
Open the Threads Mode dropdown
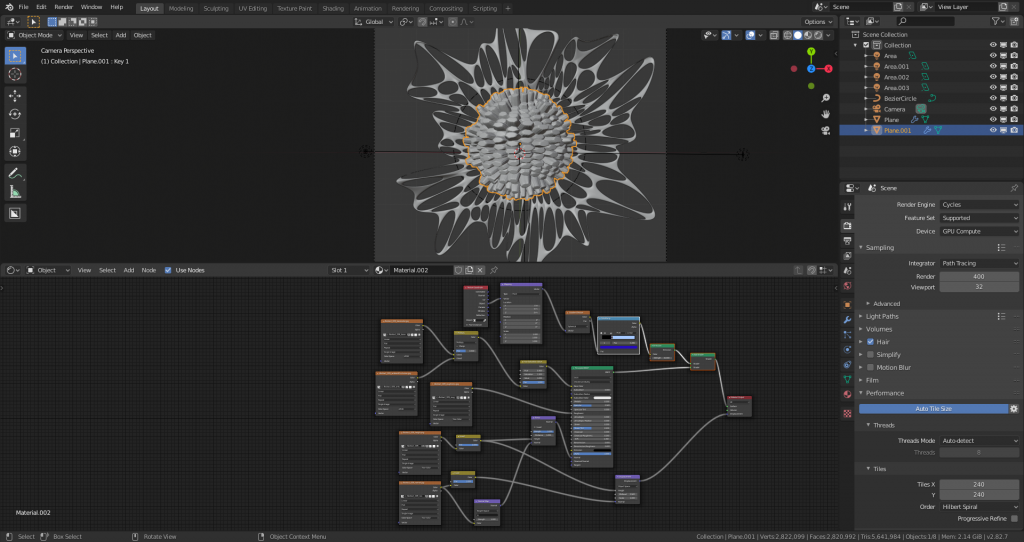pos(979,441)
